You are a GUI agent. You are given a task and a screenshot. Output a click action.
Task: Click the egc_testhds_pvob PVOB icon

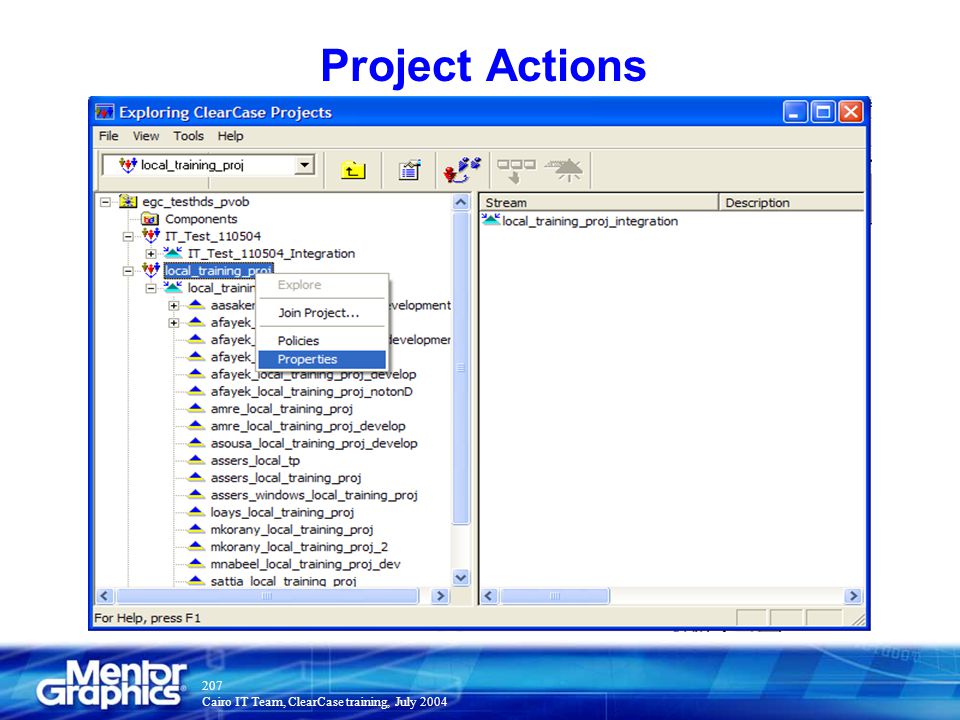(x=128, y=201)
